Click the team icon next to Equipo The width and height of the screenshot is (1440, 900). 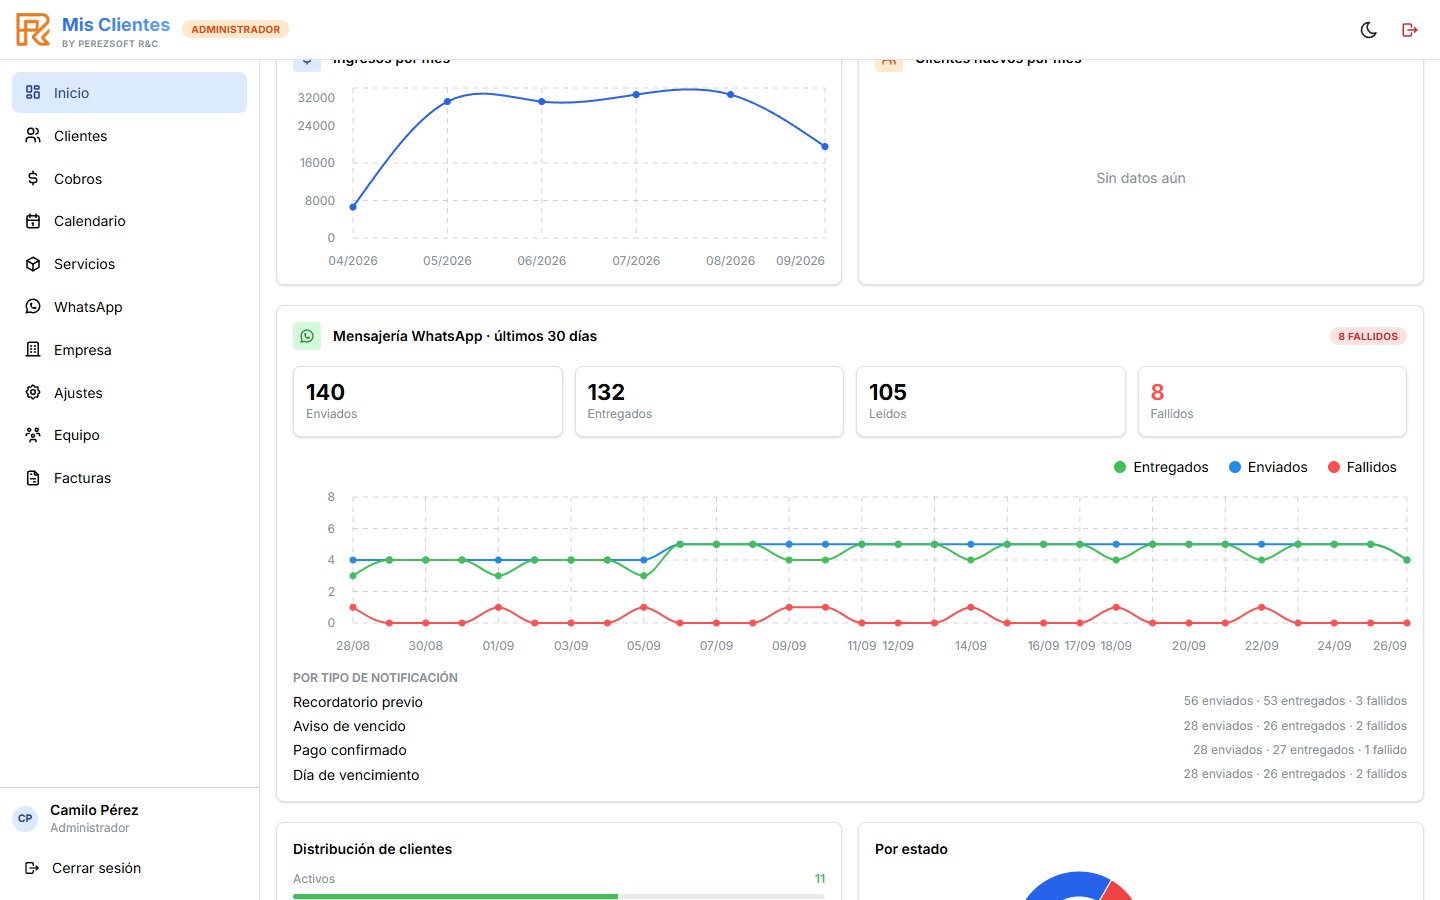[33, 435]
